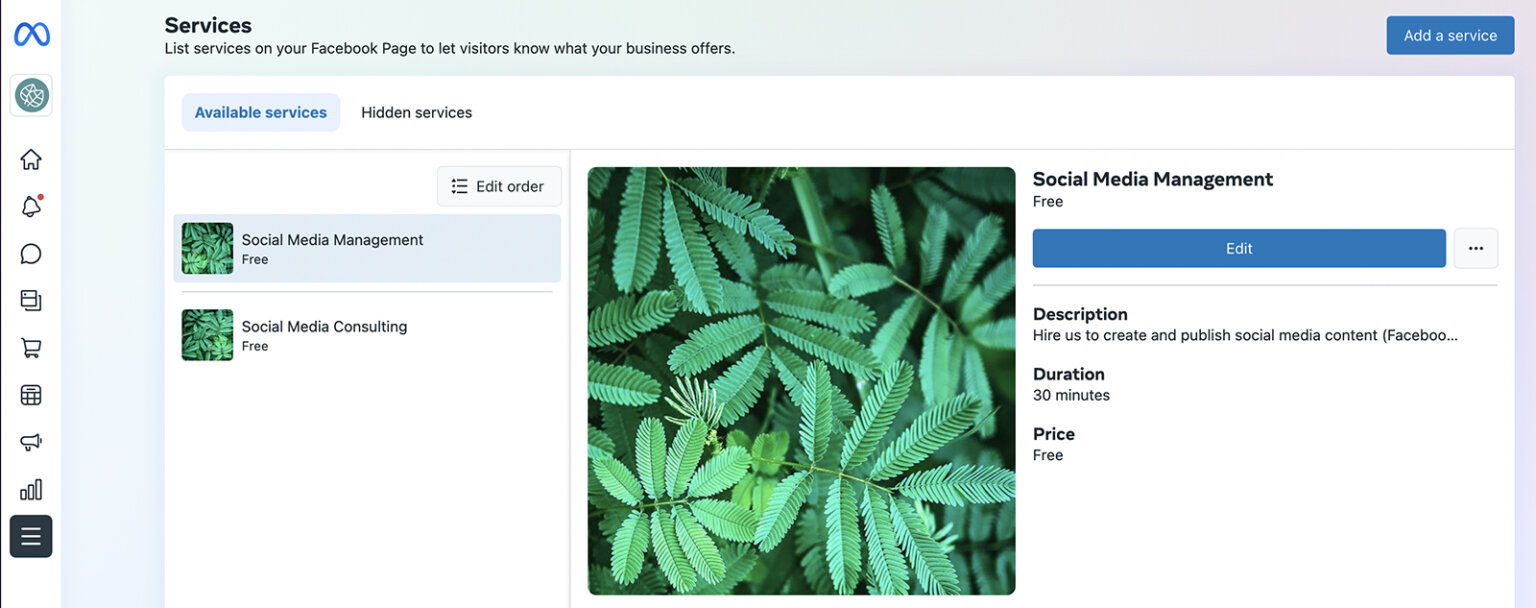Click the Edit button for Social Media Management

coord(1238,248)
